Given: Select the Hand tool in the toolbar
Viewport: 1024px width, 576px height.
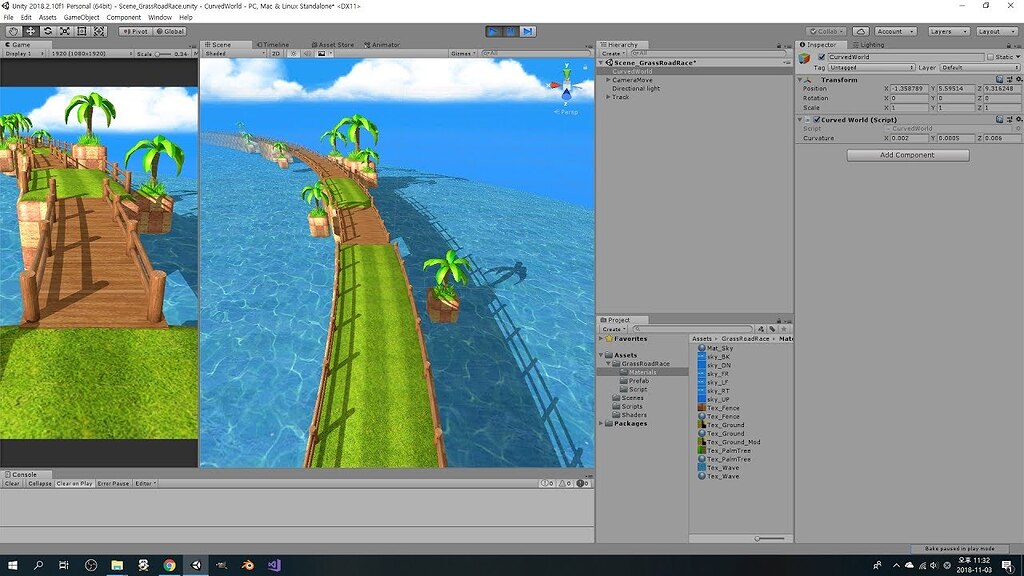Looking at the screenshot, I should point(13,31).
